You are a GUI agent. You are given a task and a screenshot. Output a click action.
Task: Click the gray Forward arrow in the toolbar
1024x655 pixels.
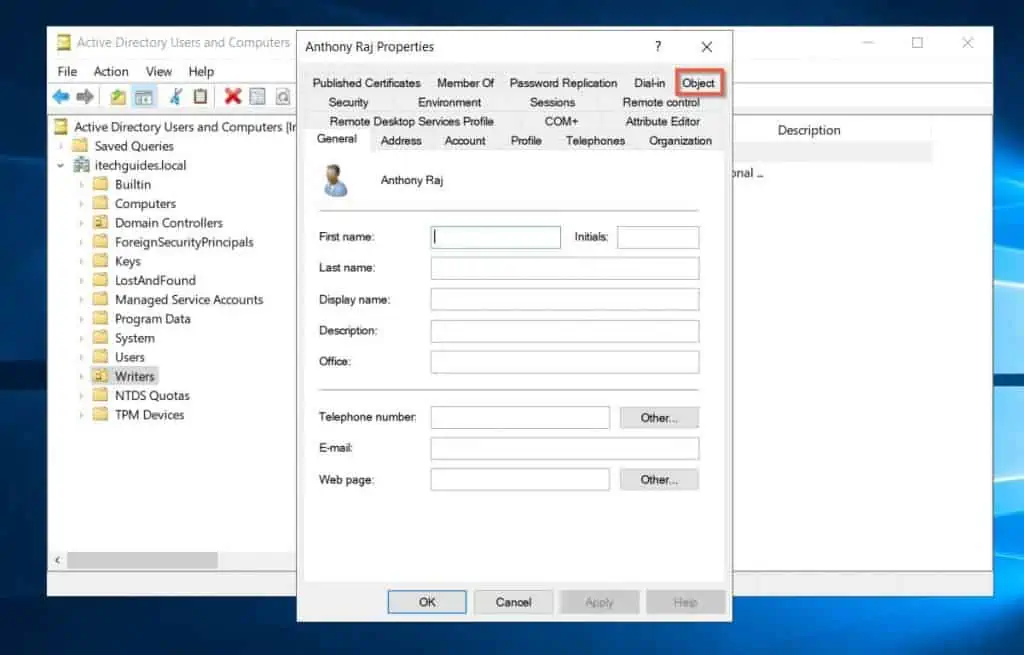click(x=85, y=97)
